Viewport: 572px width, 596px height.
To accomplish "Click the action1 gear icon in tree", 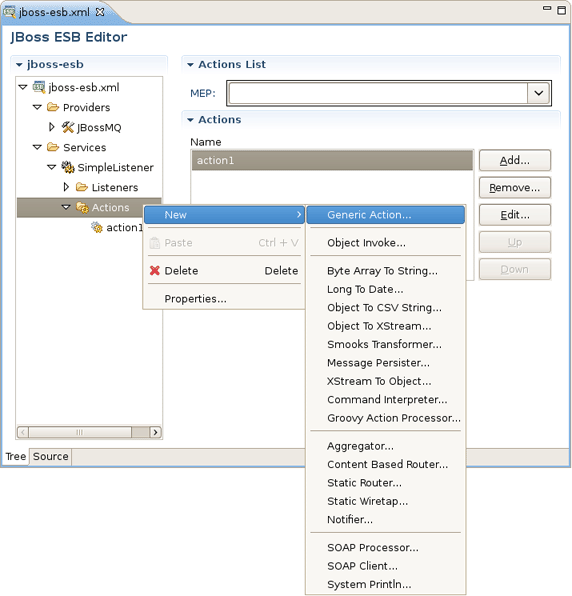I will click(x=97, y=227).
